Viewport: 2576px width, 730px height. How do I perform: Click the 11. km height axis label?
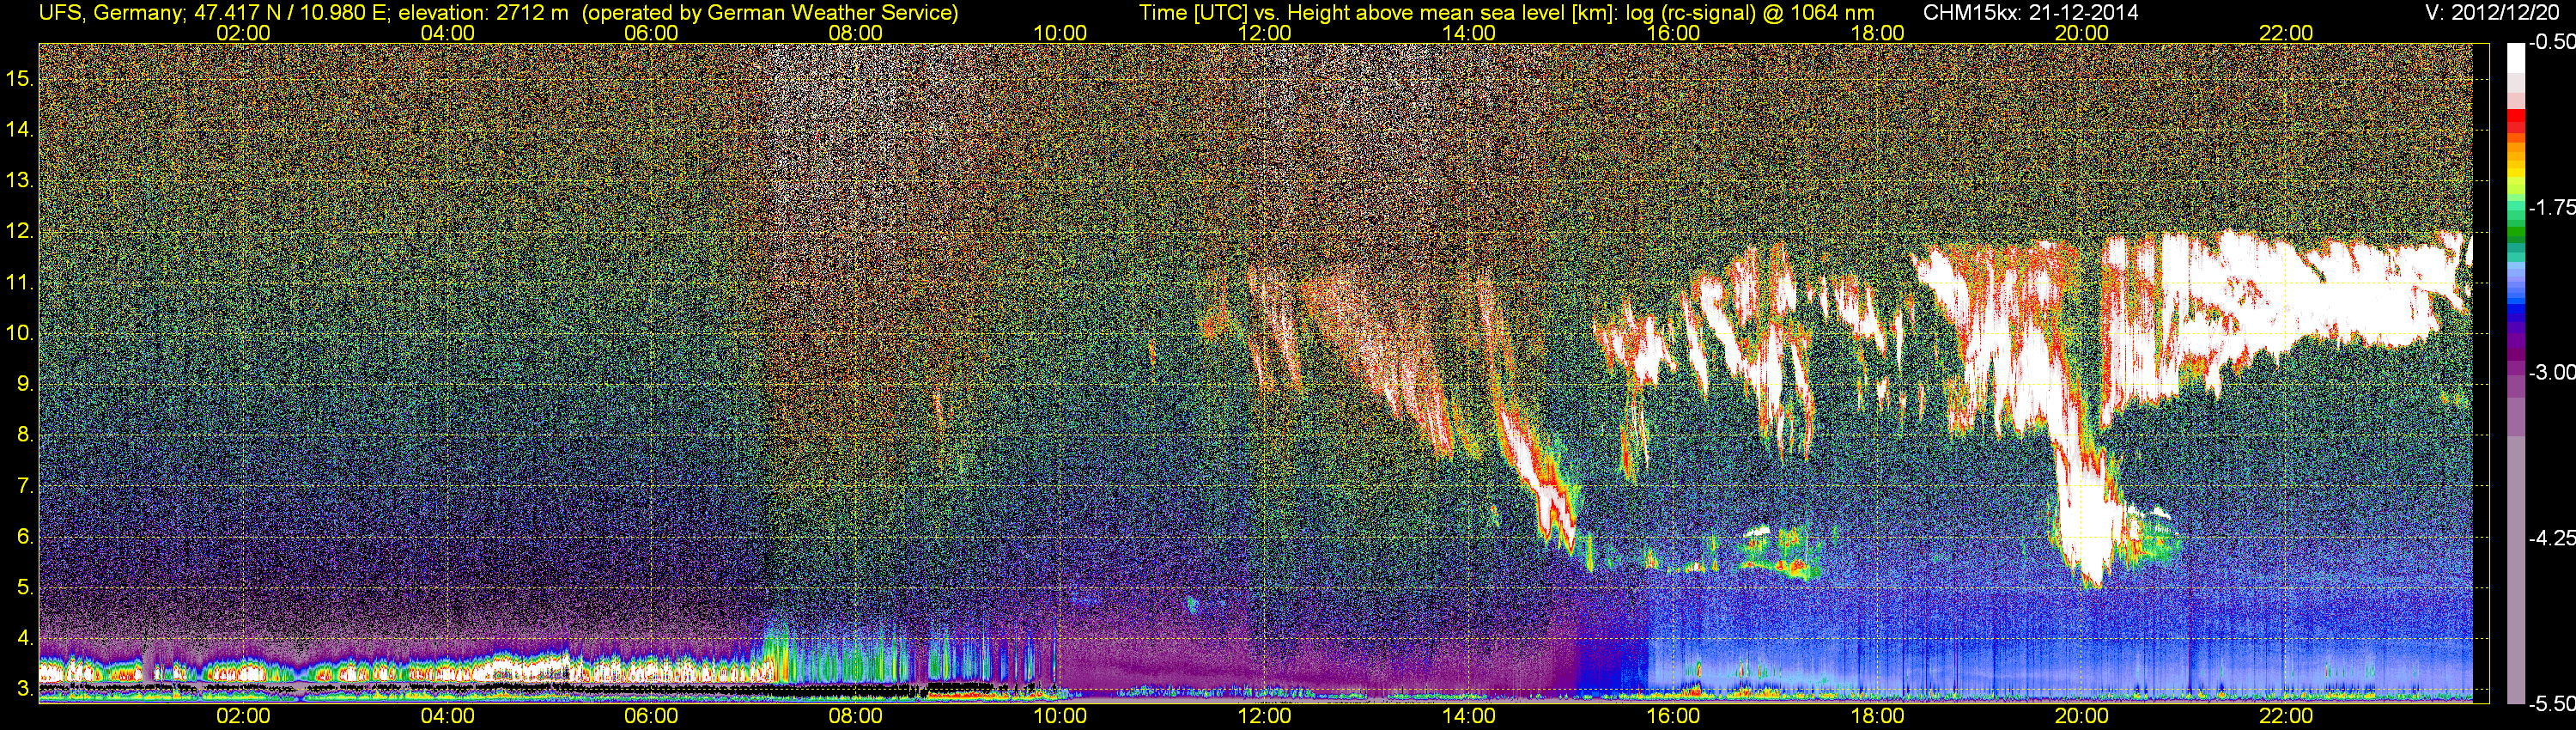point(20,283)
